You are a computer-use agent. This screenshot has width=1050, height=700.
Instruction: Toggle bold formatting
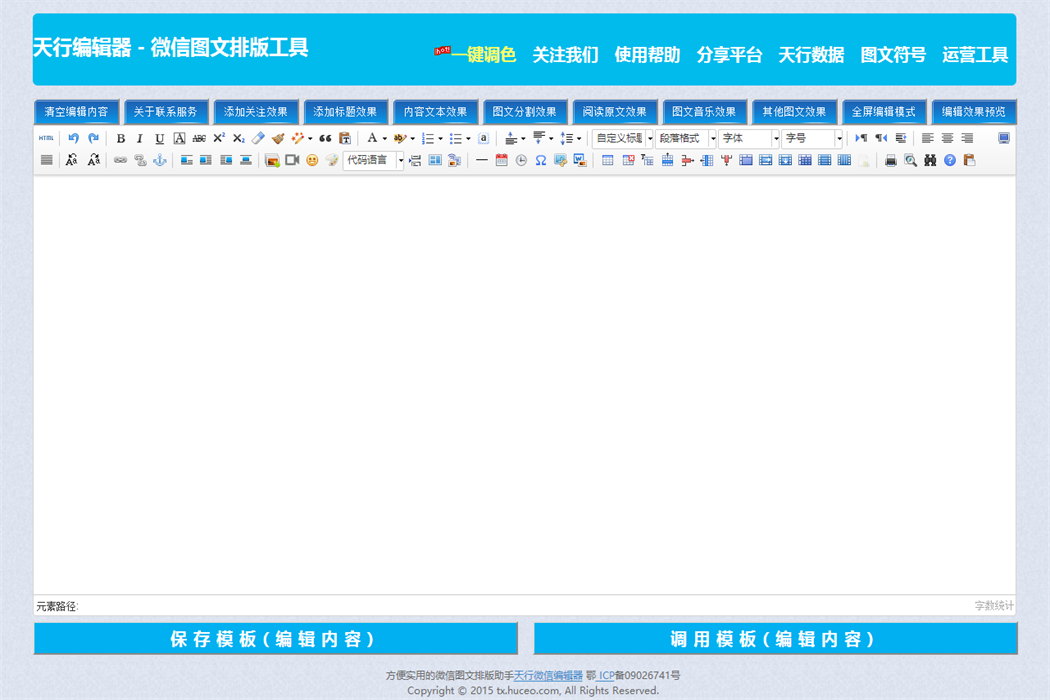tap(121, 139)
